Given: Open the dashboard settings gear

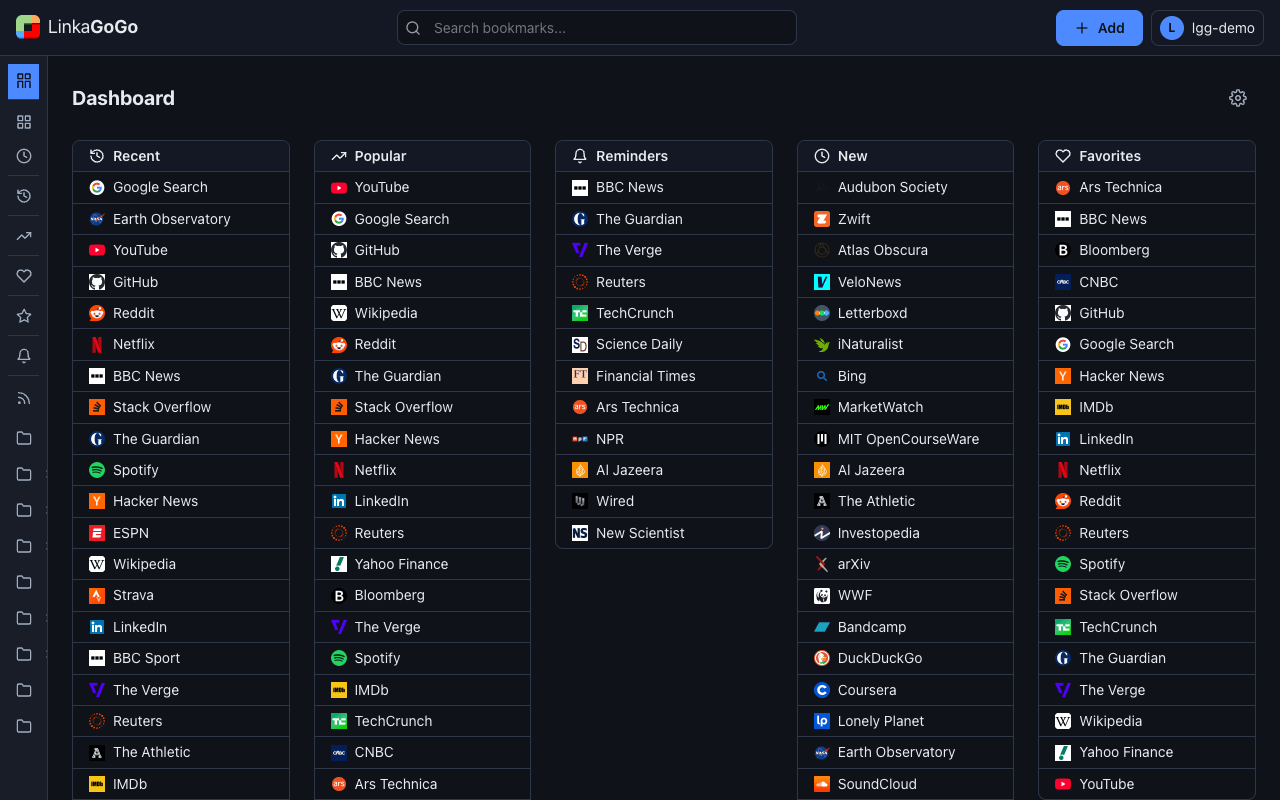Looking at the screenshot, I should 1238,98.
